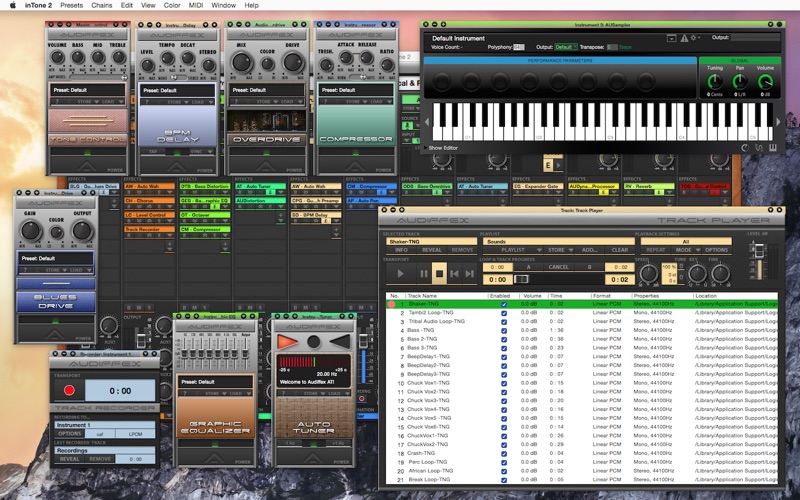Open the STORE dropdown in Track Player
800x500 pixels.
(x=560, y=250)
